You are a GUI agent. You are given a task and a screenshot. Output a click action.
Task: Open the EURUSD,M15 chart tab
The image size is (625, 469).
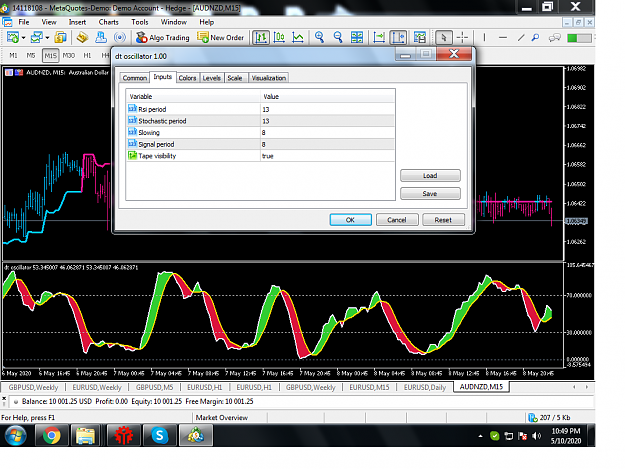pyautogui.click(x=369, y=387)
